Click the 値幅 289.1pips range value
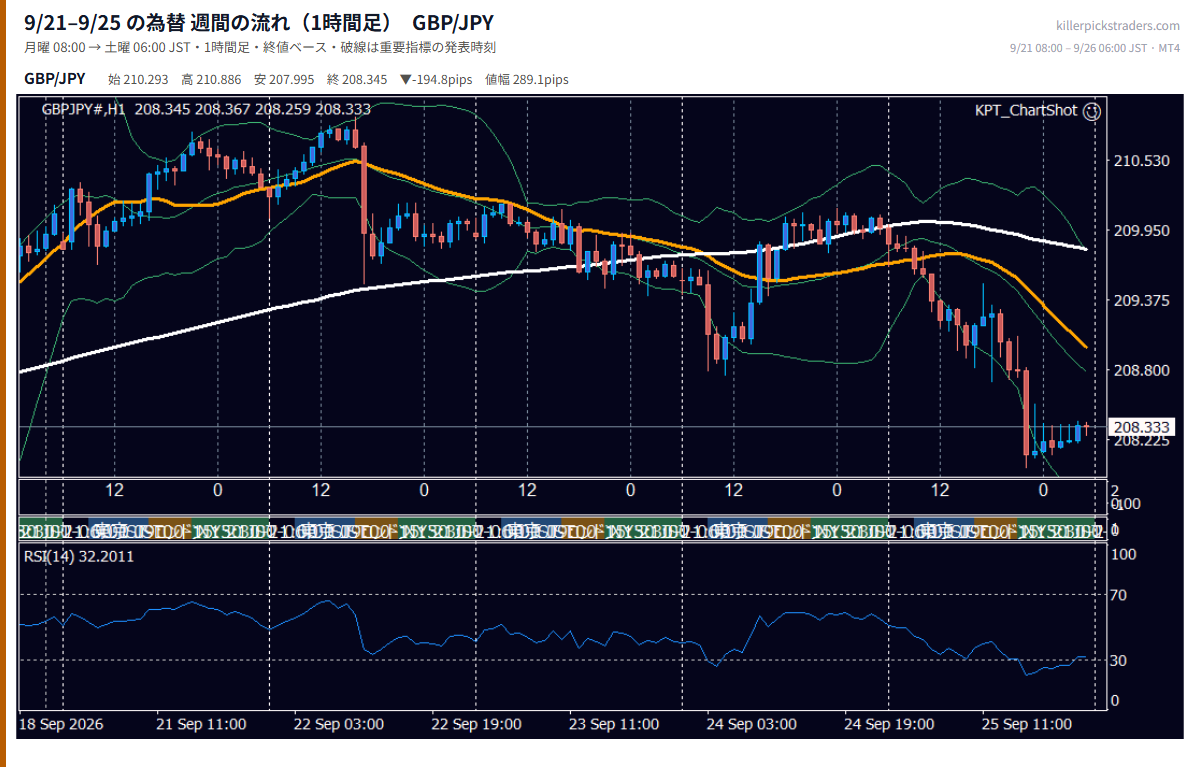The height and width of the screenshot is (767, 1200). pos(527,79)
